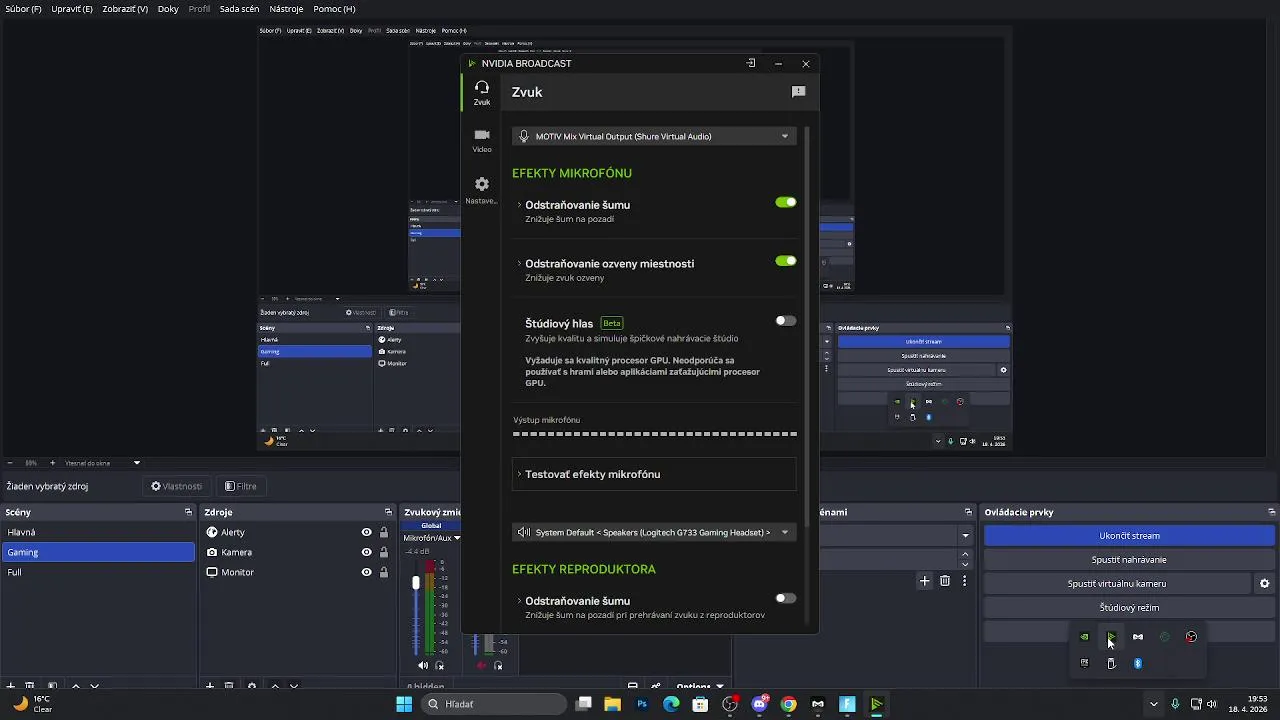Click the red-black round icon in tray overflow popup

(1191, 637)
